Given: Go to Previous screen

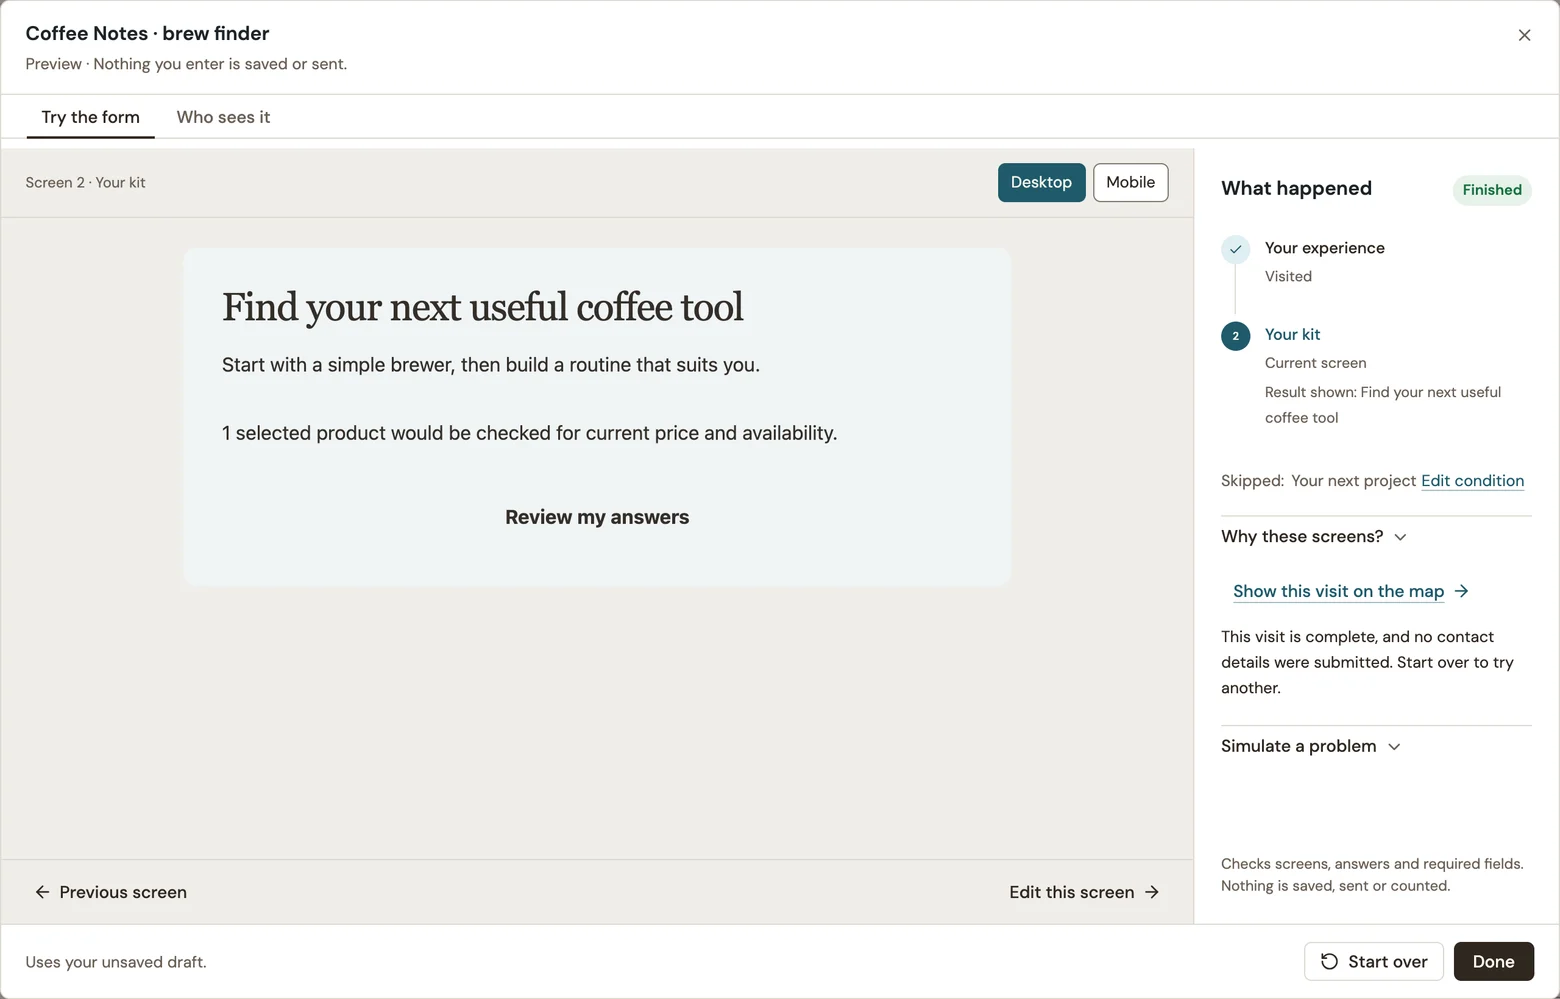Looking at the screenshot, I should [x=111, y=892].
